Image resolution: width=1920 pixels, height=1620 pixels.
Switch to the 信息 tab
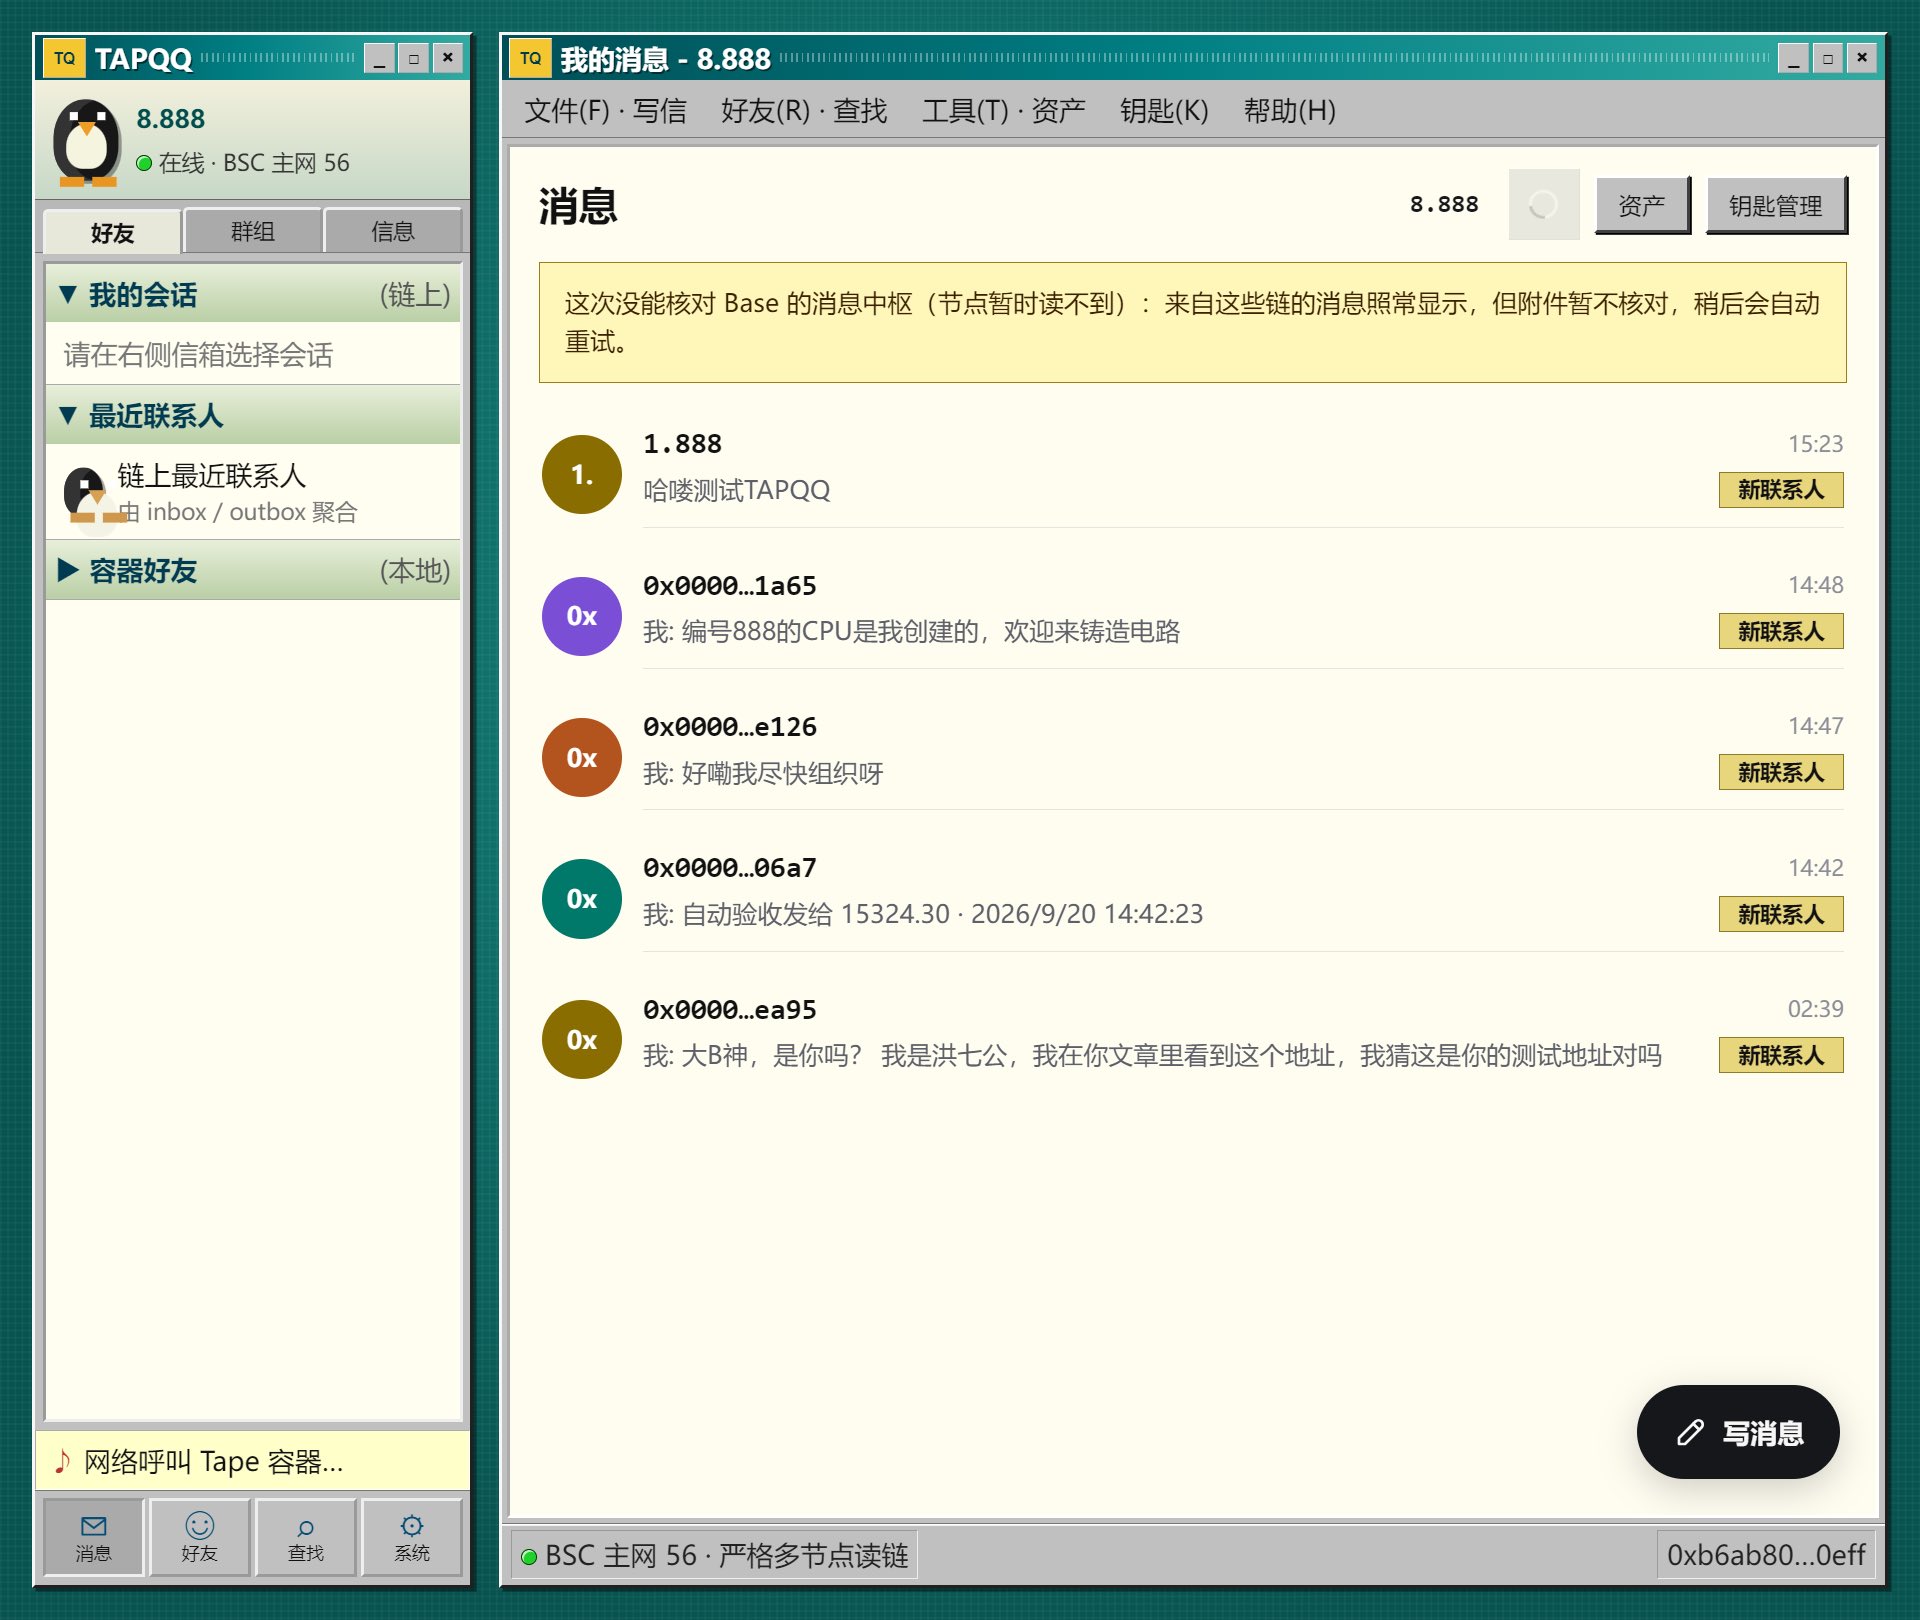tap(392, 231)
